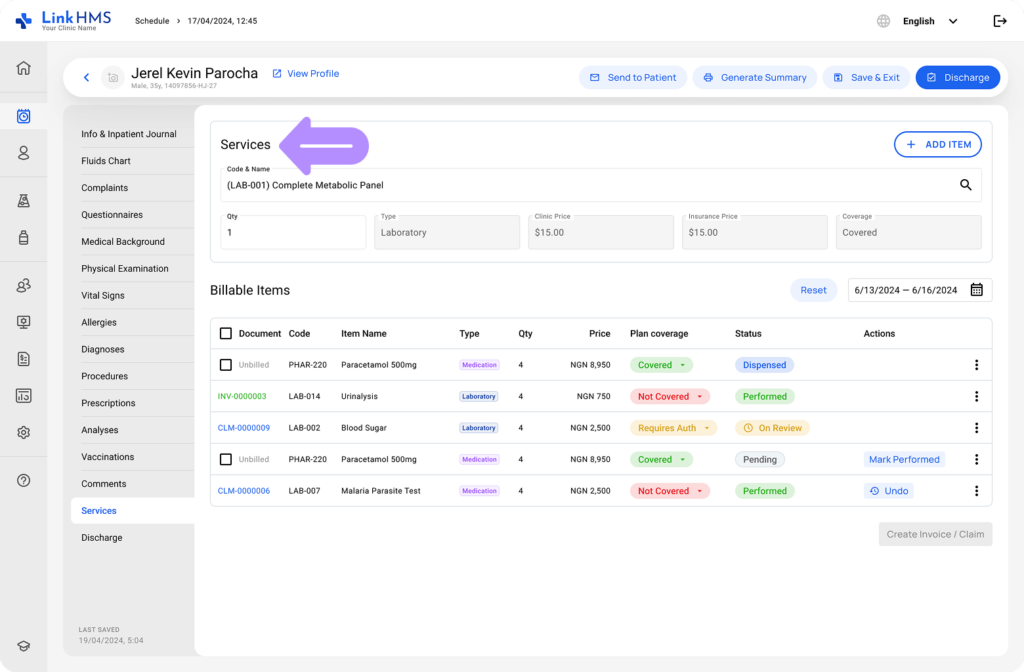Click the blue Discharge button in header
Image resolution: width=1024 pixels, height=672 pixels.
957,77
